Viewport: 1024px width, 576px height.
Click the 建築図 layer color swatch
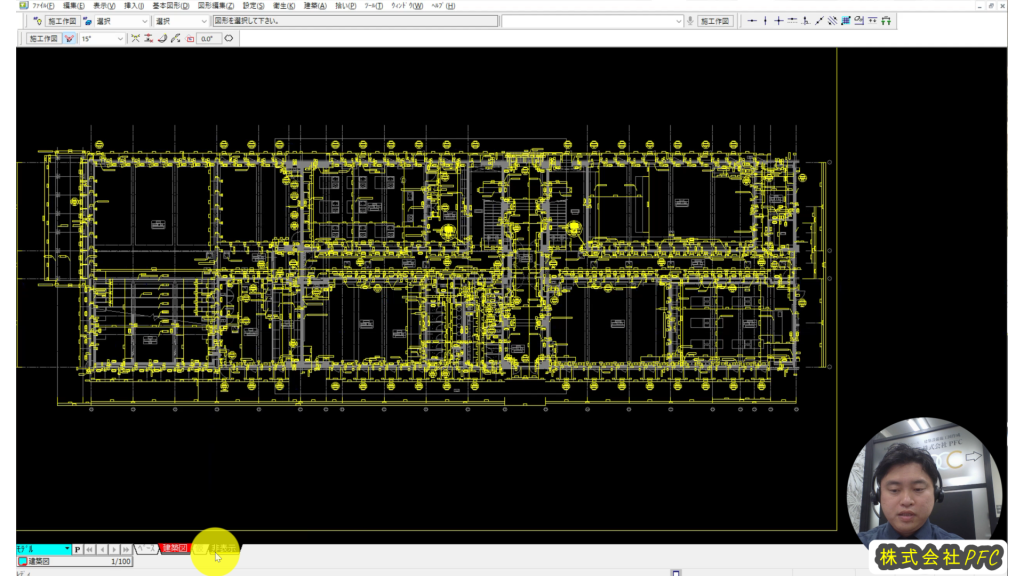tap(23, 562)
